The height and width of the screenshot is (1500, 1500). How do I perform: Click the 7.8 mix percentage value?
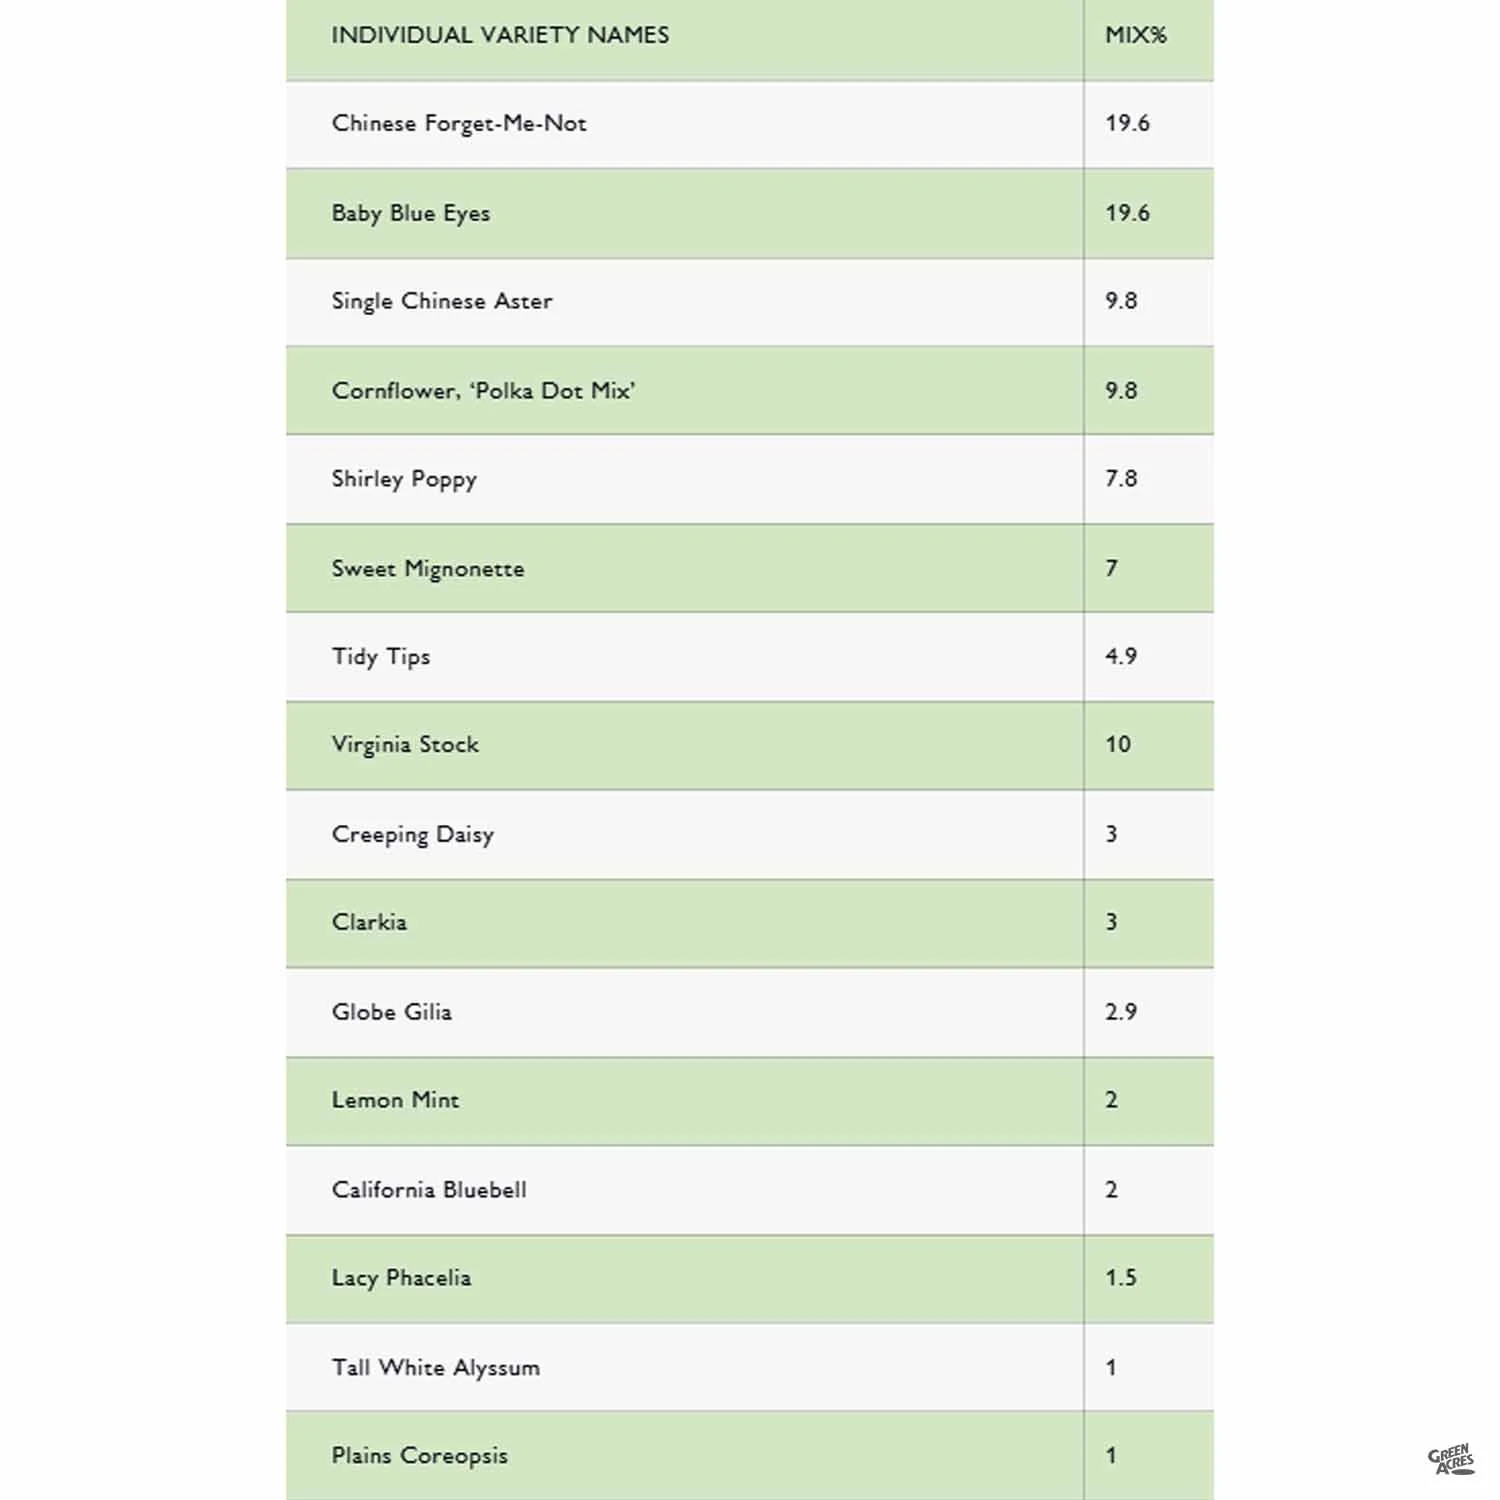(x=1121, y=479)
